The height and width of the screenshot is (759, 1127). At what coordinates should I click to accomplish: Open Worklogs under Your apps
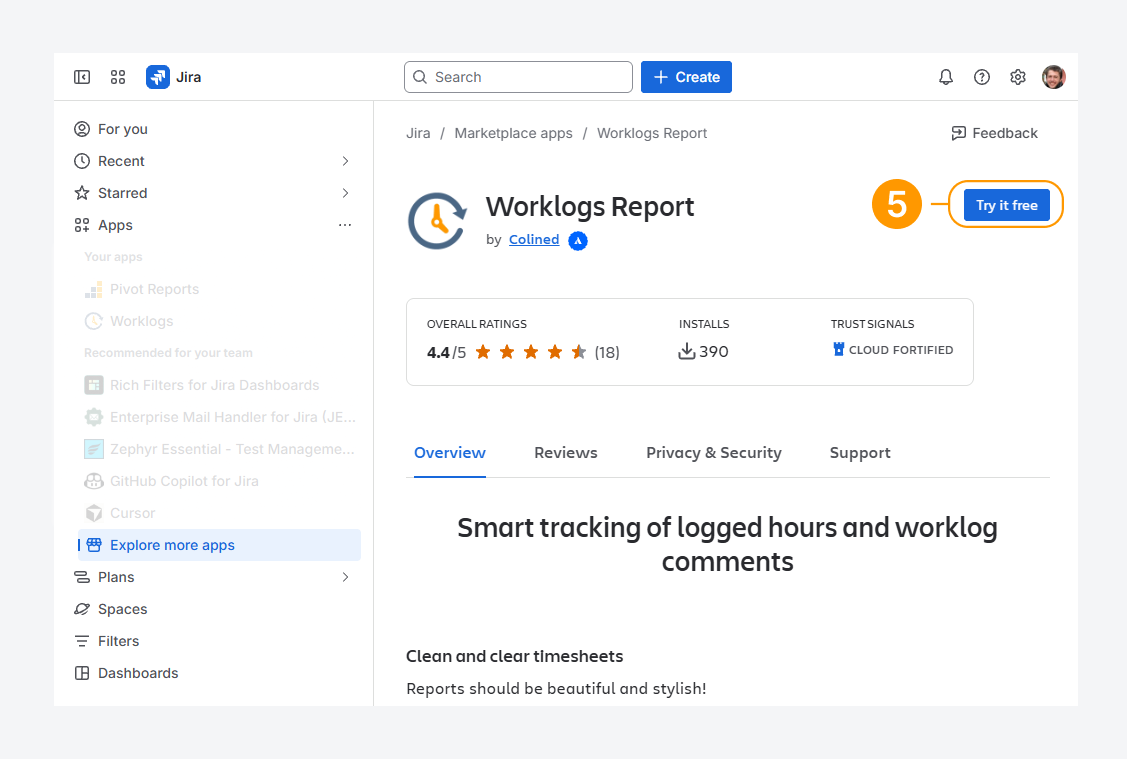pyautogui.click(x=219, y=321)
